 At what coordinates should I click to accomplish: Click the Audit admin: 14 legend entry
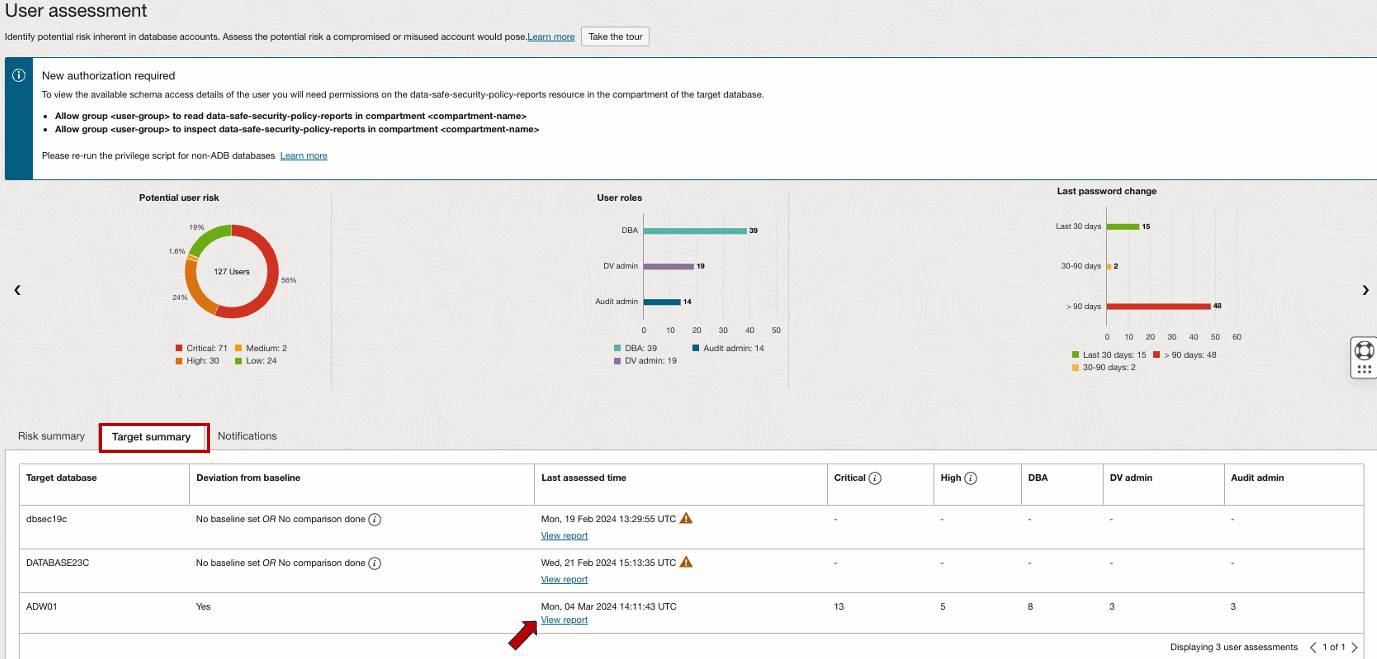(728, 348)
